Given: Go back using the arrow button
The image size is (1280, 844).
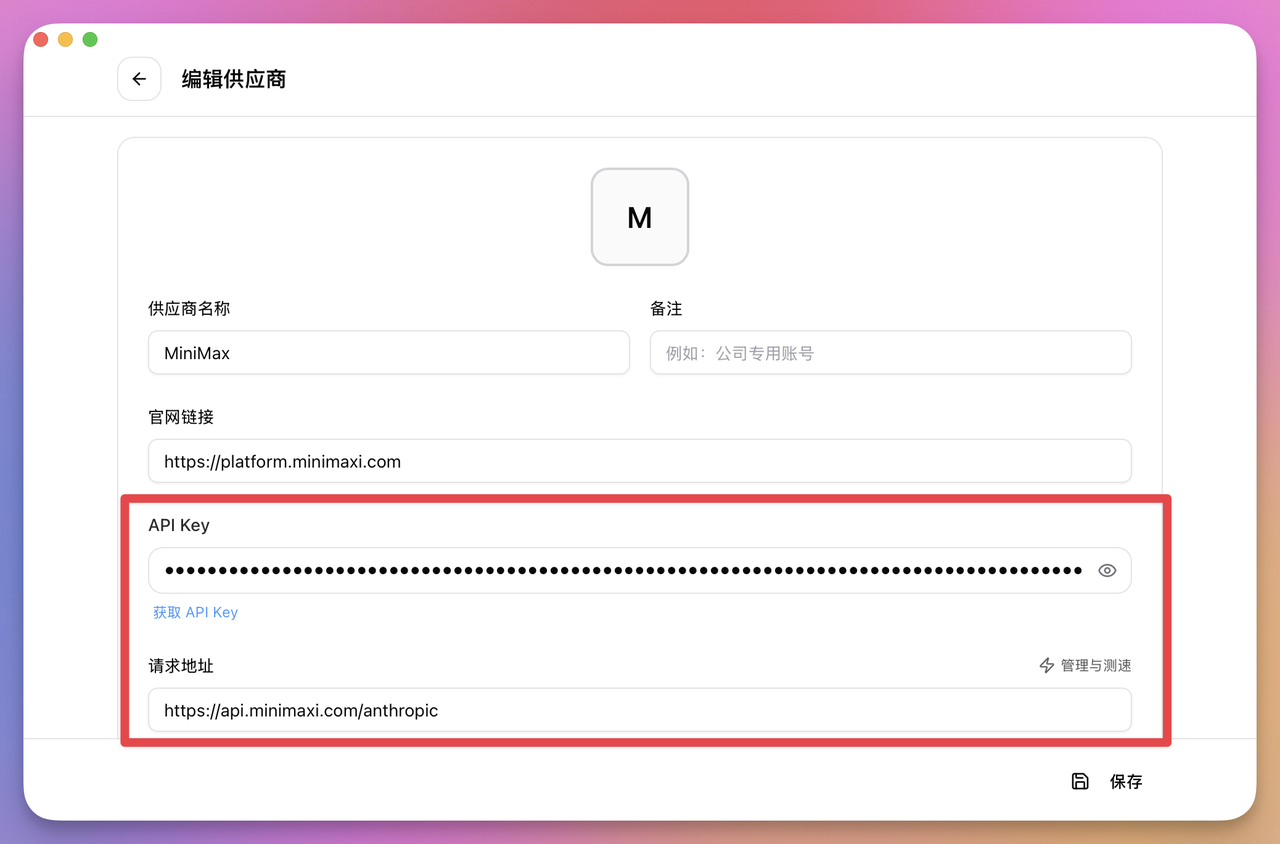Looking at the screenshot, I should tap(139, 79).
